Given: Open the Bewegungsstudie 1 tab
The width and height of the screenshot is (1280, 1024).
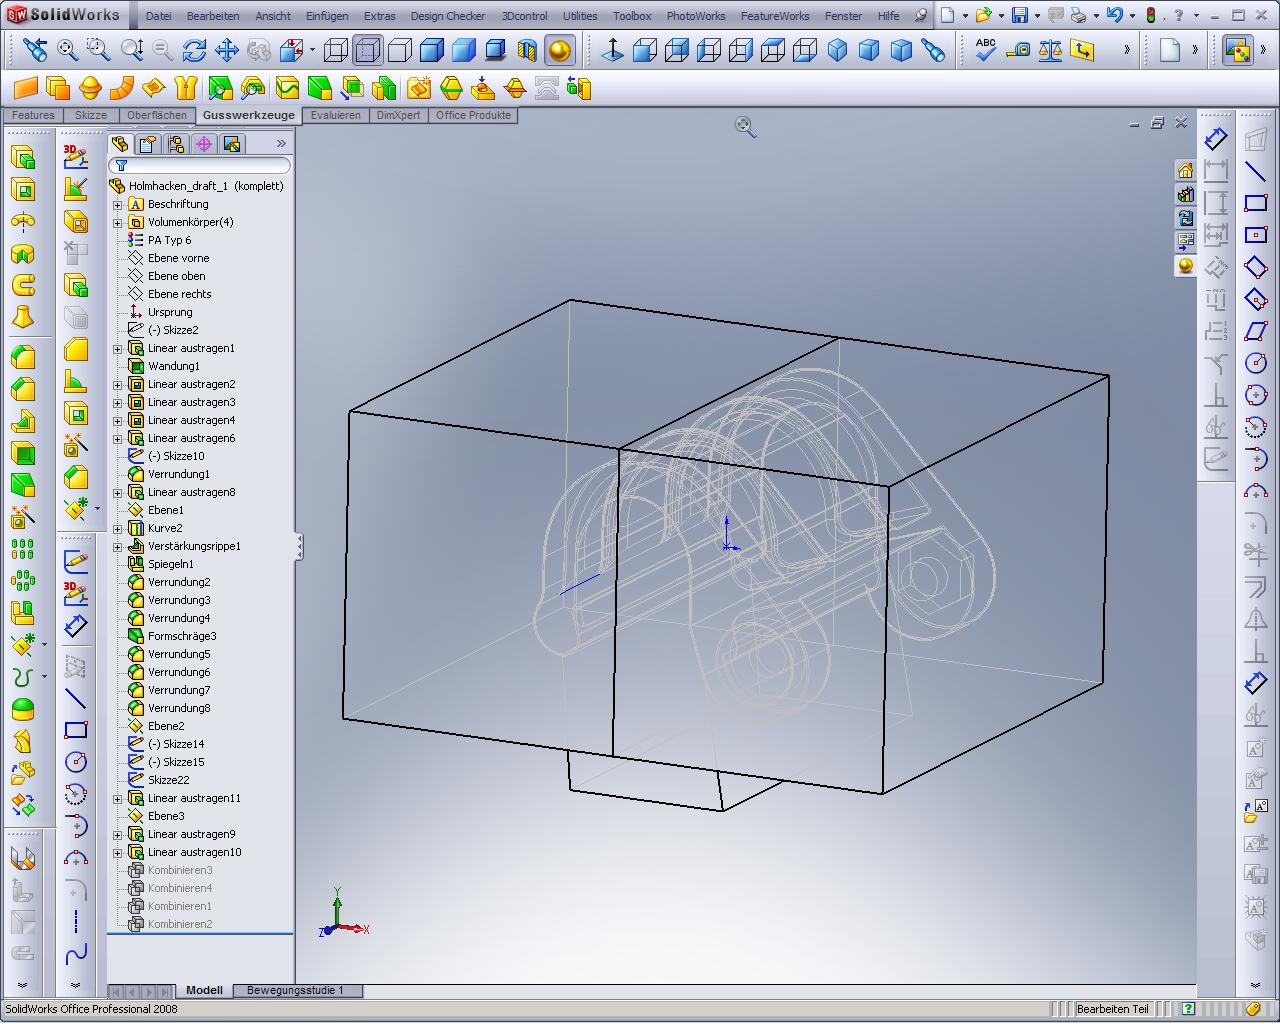Looking at the screenshot, I should tap(295, 990).
